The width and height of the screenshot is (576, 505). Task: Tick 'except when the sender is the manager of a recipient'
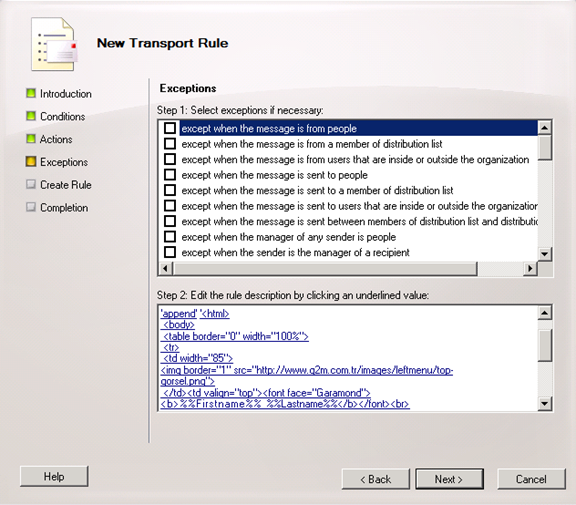(170, 252)
